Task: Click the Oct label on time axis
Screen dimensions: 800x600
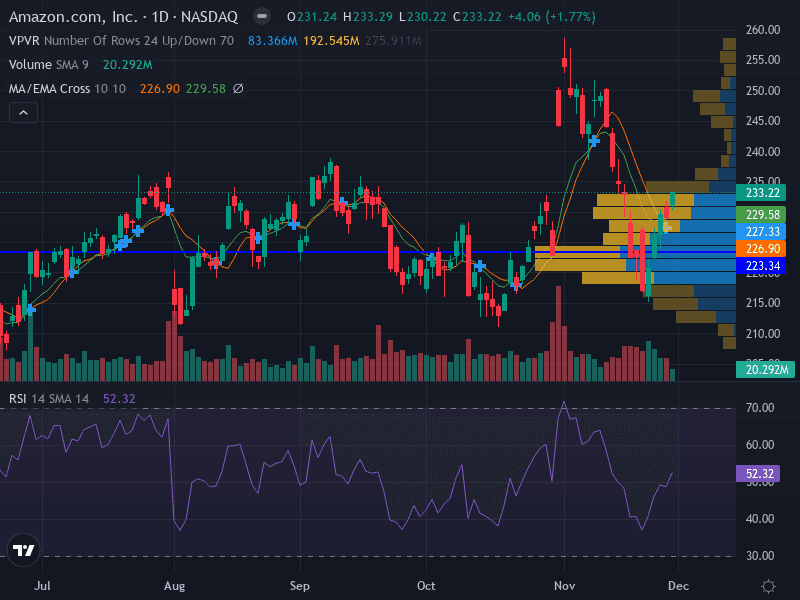Action: 426,586
